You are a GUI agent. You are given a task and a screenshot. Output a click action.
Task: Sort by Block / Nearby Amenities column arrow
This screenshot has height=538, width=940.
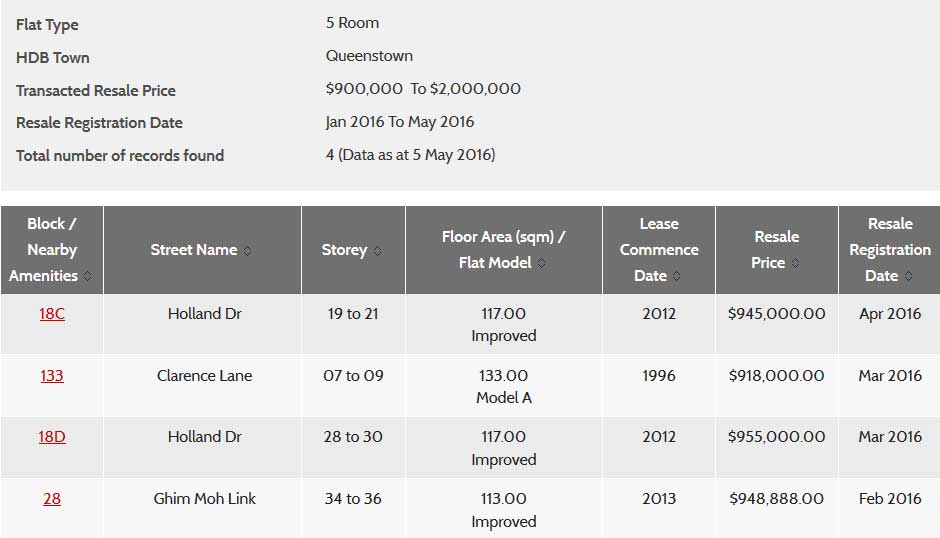click(87, 276)
